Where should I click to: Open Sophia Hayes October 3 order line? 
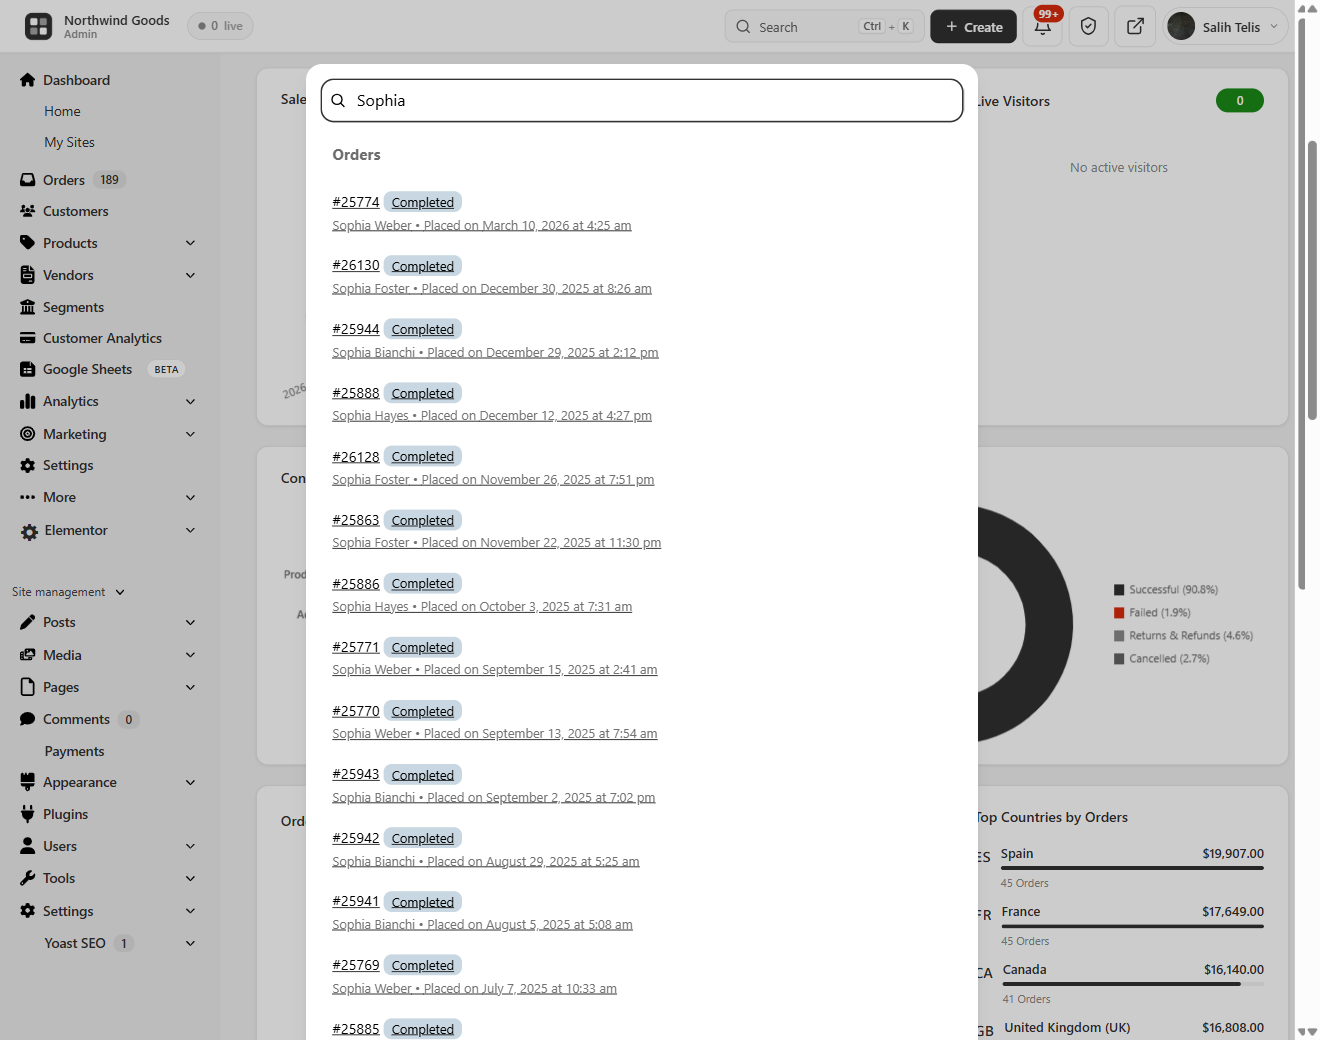tap(482, 607)
